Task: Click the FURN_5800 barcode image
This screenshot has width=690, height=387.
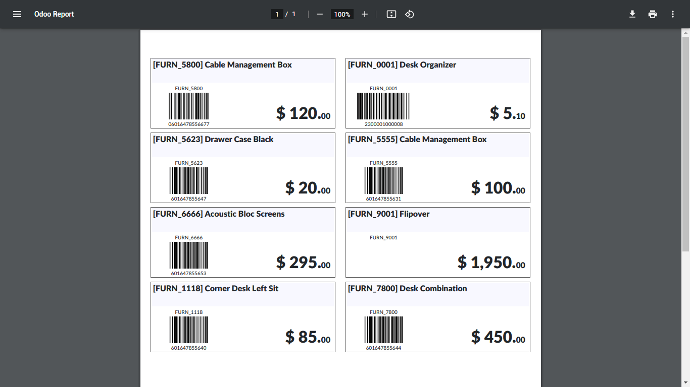Action: 189,106
